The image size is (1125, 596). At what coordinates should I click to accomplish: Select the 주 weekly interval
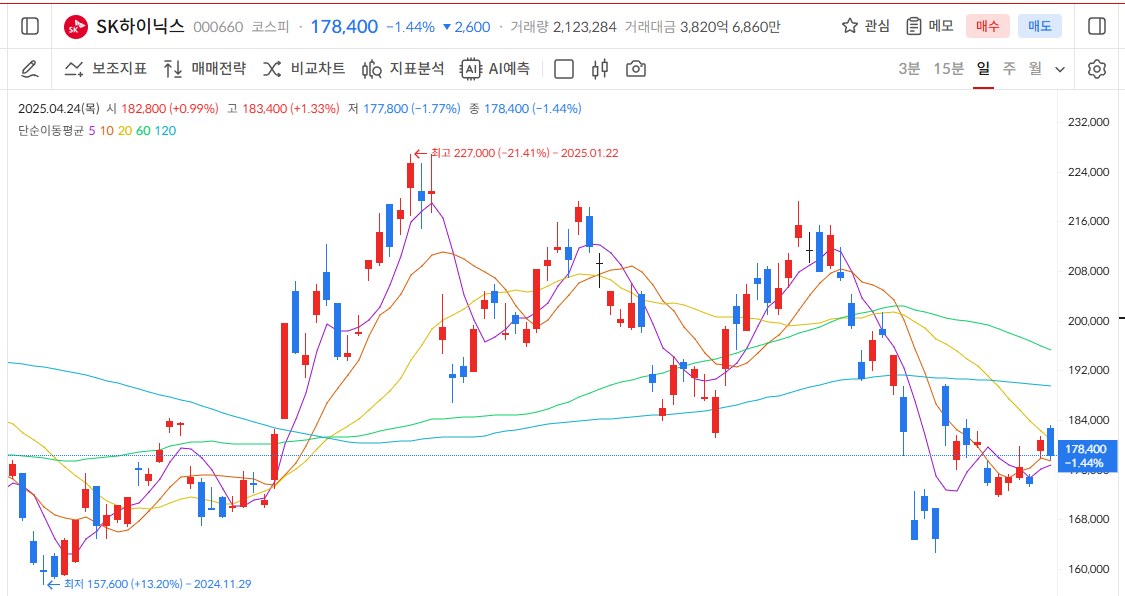tap(1009, 69)
